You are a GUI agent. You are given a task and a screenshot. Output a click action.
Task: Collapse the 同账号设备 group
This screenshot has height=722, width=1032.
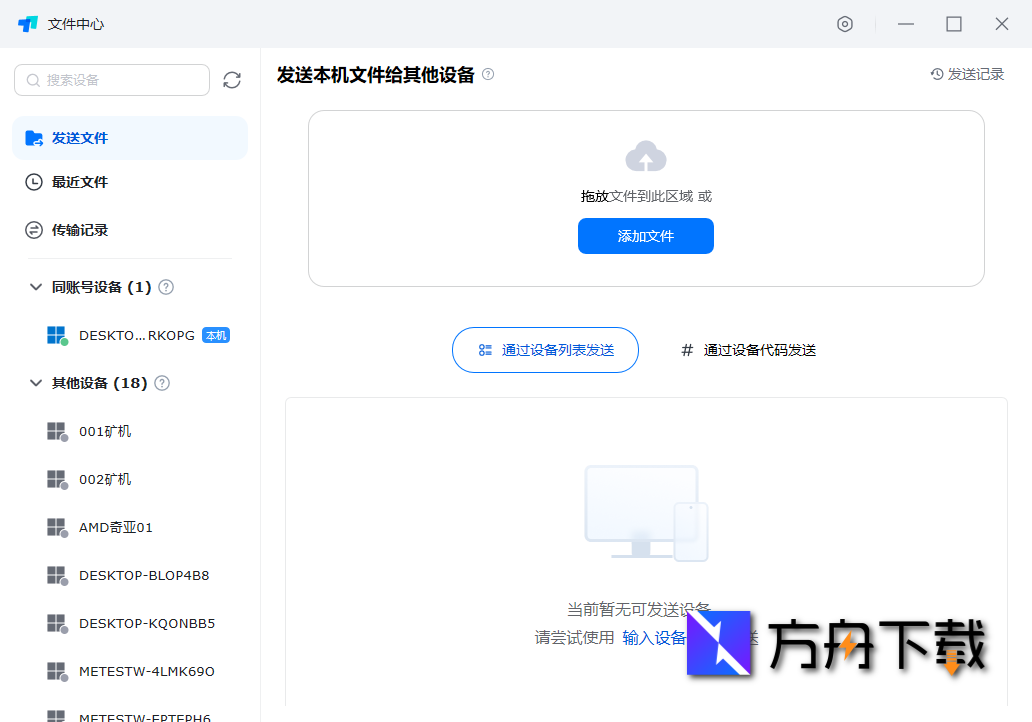[x=34, y=286]
